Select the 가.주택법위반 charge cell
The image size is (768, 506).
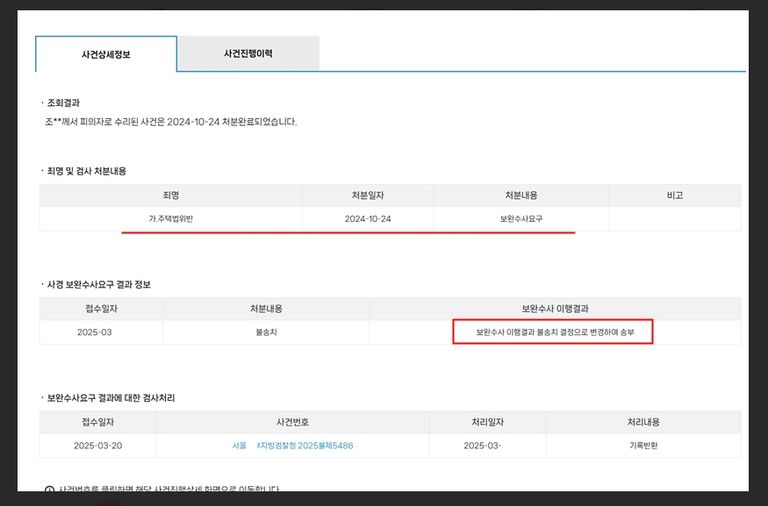pos(170,219)
